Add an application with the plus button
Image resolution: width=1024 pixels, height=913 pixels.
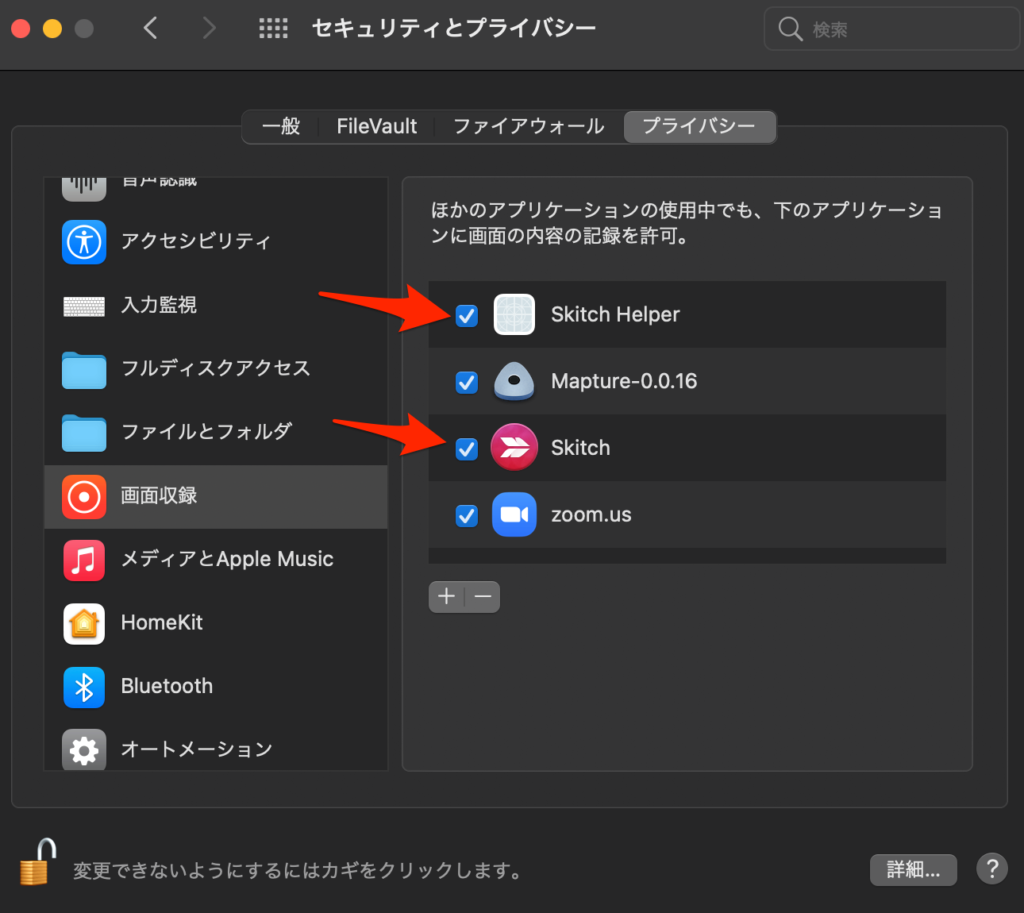click(447, 596)
